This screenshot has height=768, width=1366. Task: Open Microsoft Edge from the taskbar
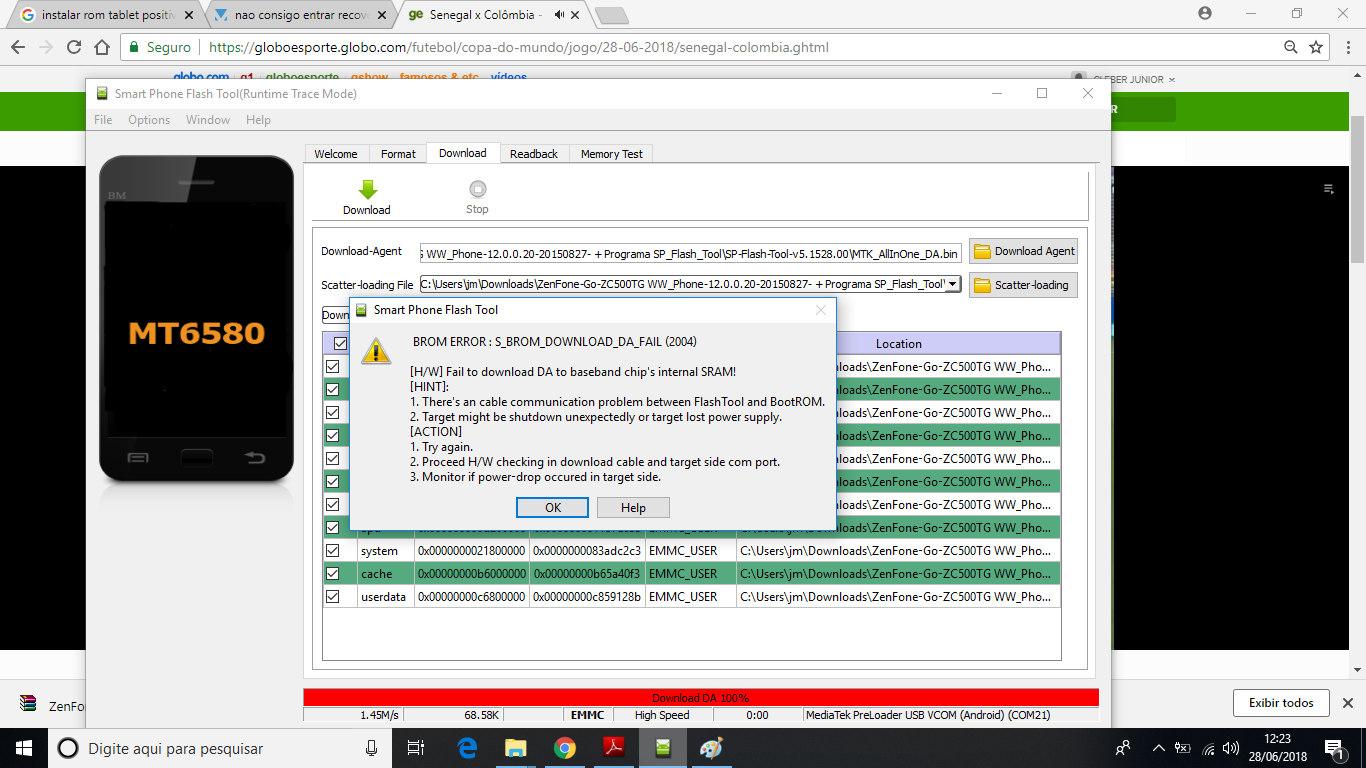click(x=467, y=748)
